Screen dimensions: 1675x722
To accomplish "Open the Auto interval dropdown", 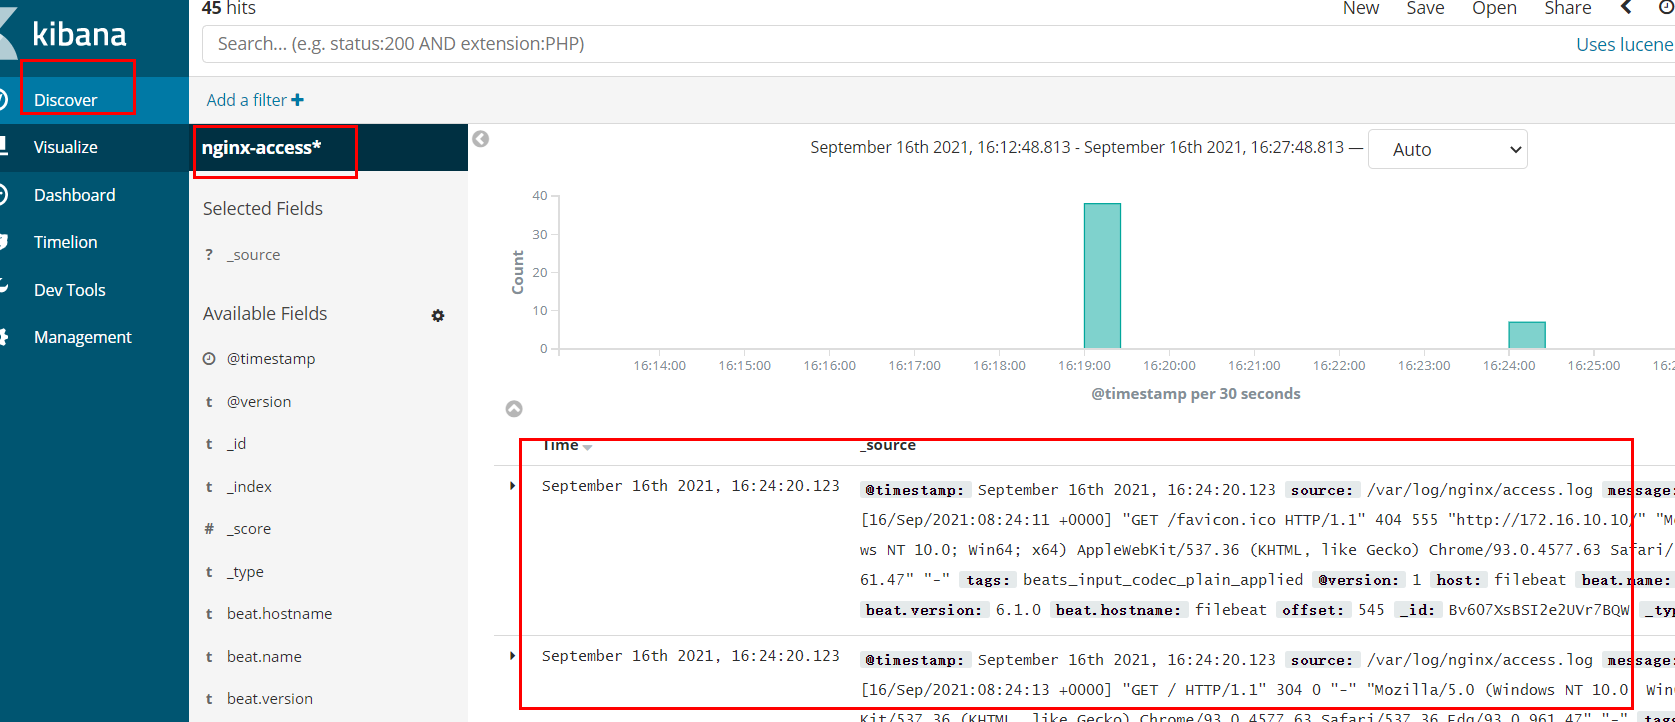I will (1447, 149).
